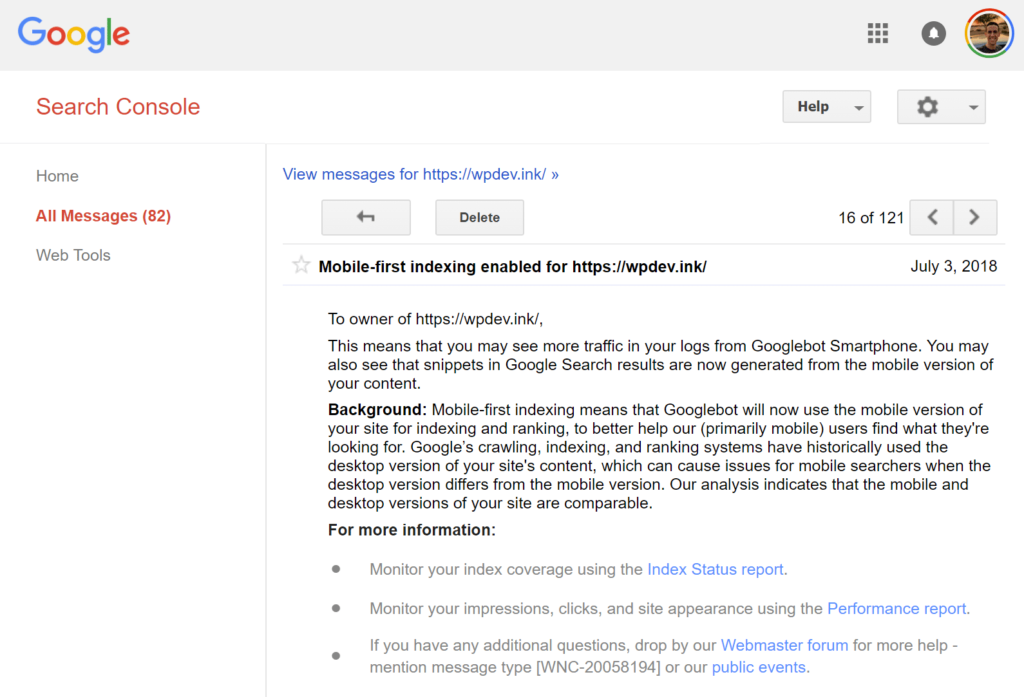This screenshot has height=697, width=1024.
Task: Open the Google apps grid
Action: click(878, 33)
